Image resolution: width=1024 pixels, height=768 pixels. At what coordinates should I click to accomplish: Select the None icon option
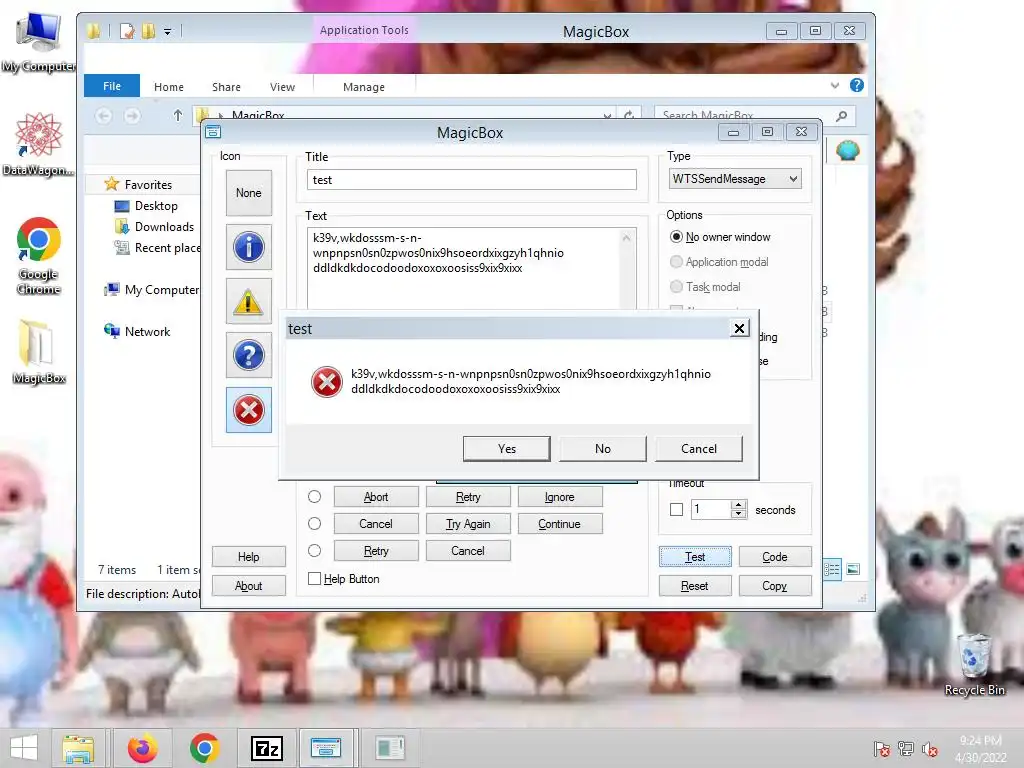coord(249,193)
